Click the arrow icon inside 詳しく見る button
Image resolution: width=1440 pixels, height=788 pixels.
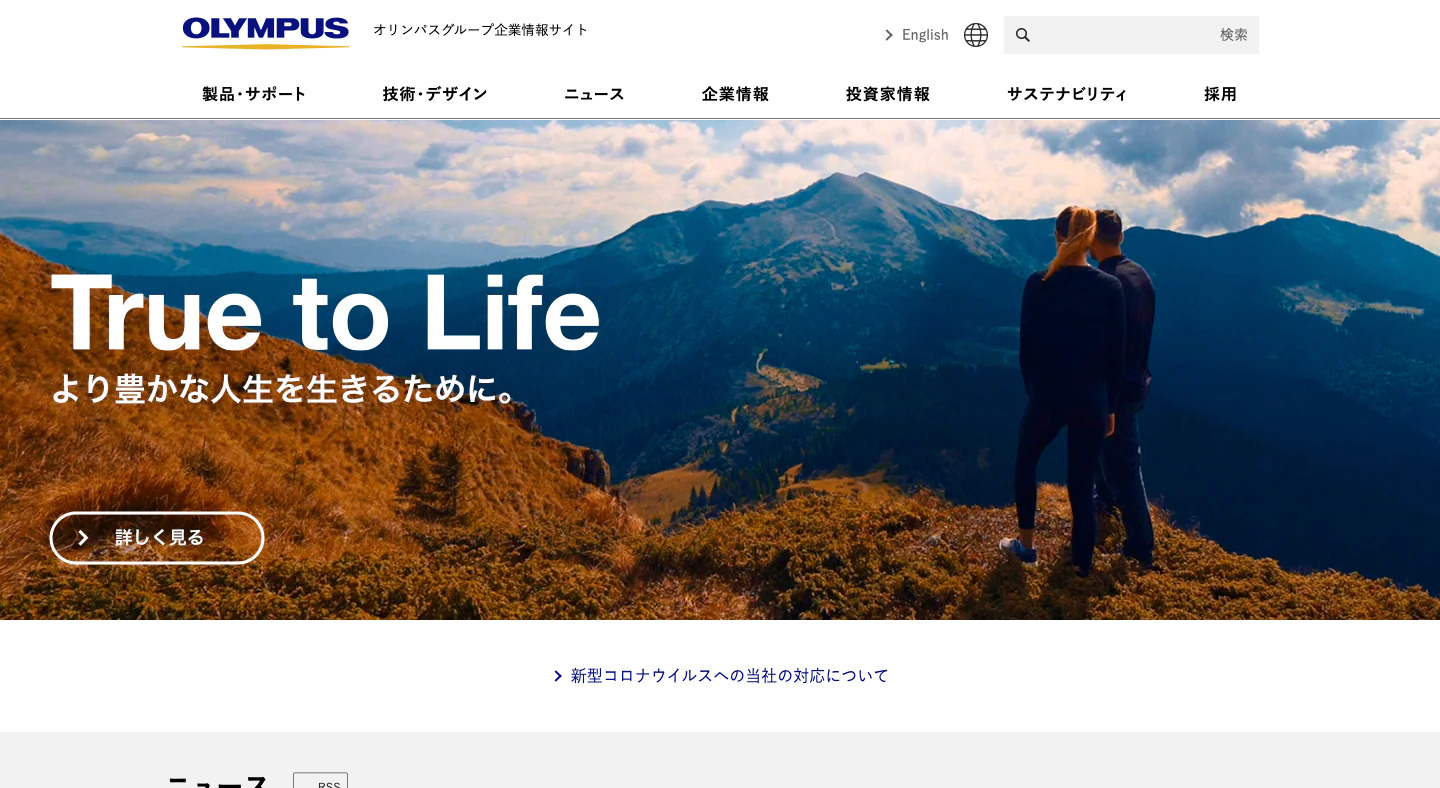tap(83, 537)
